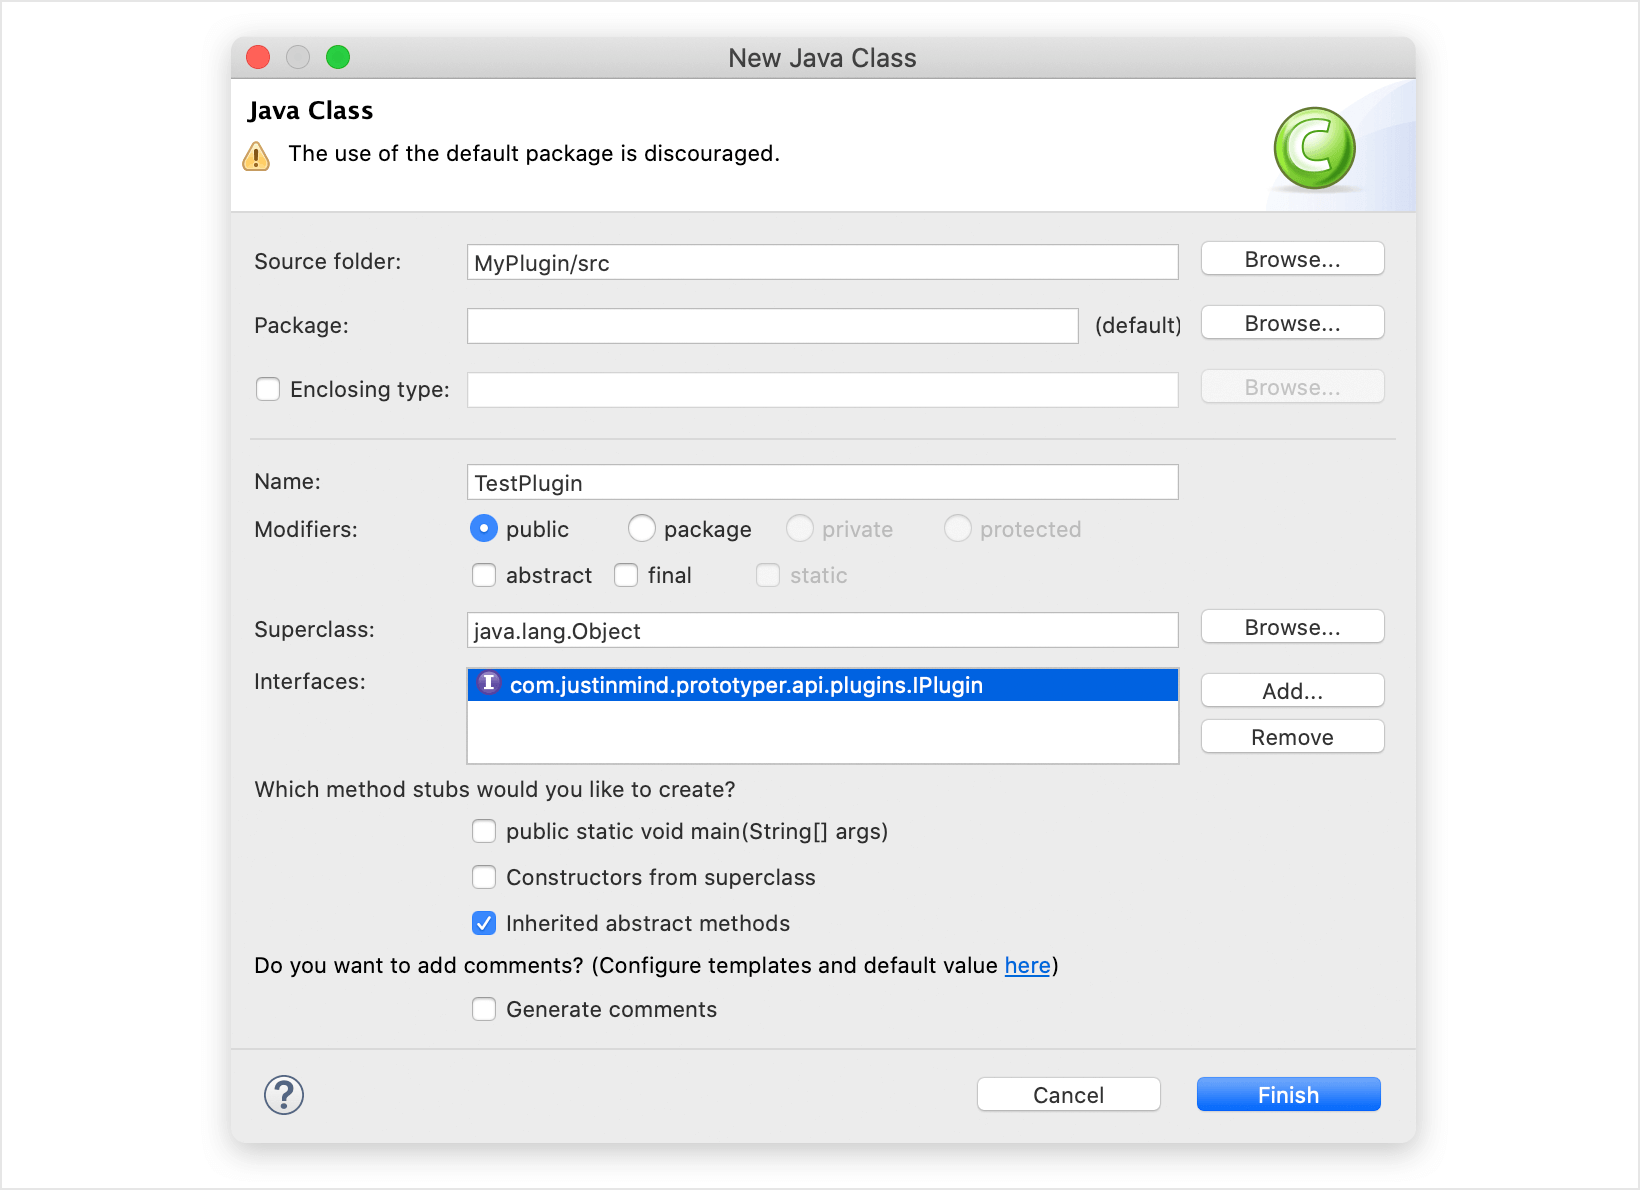This screenshot has height=1190, width=1640.
Task: Remove the selected interface
Action: coord(1292,737)
